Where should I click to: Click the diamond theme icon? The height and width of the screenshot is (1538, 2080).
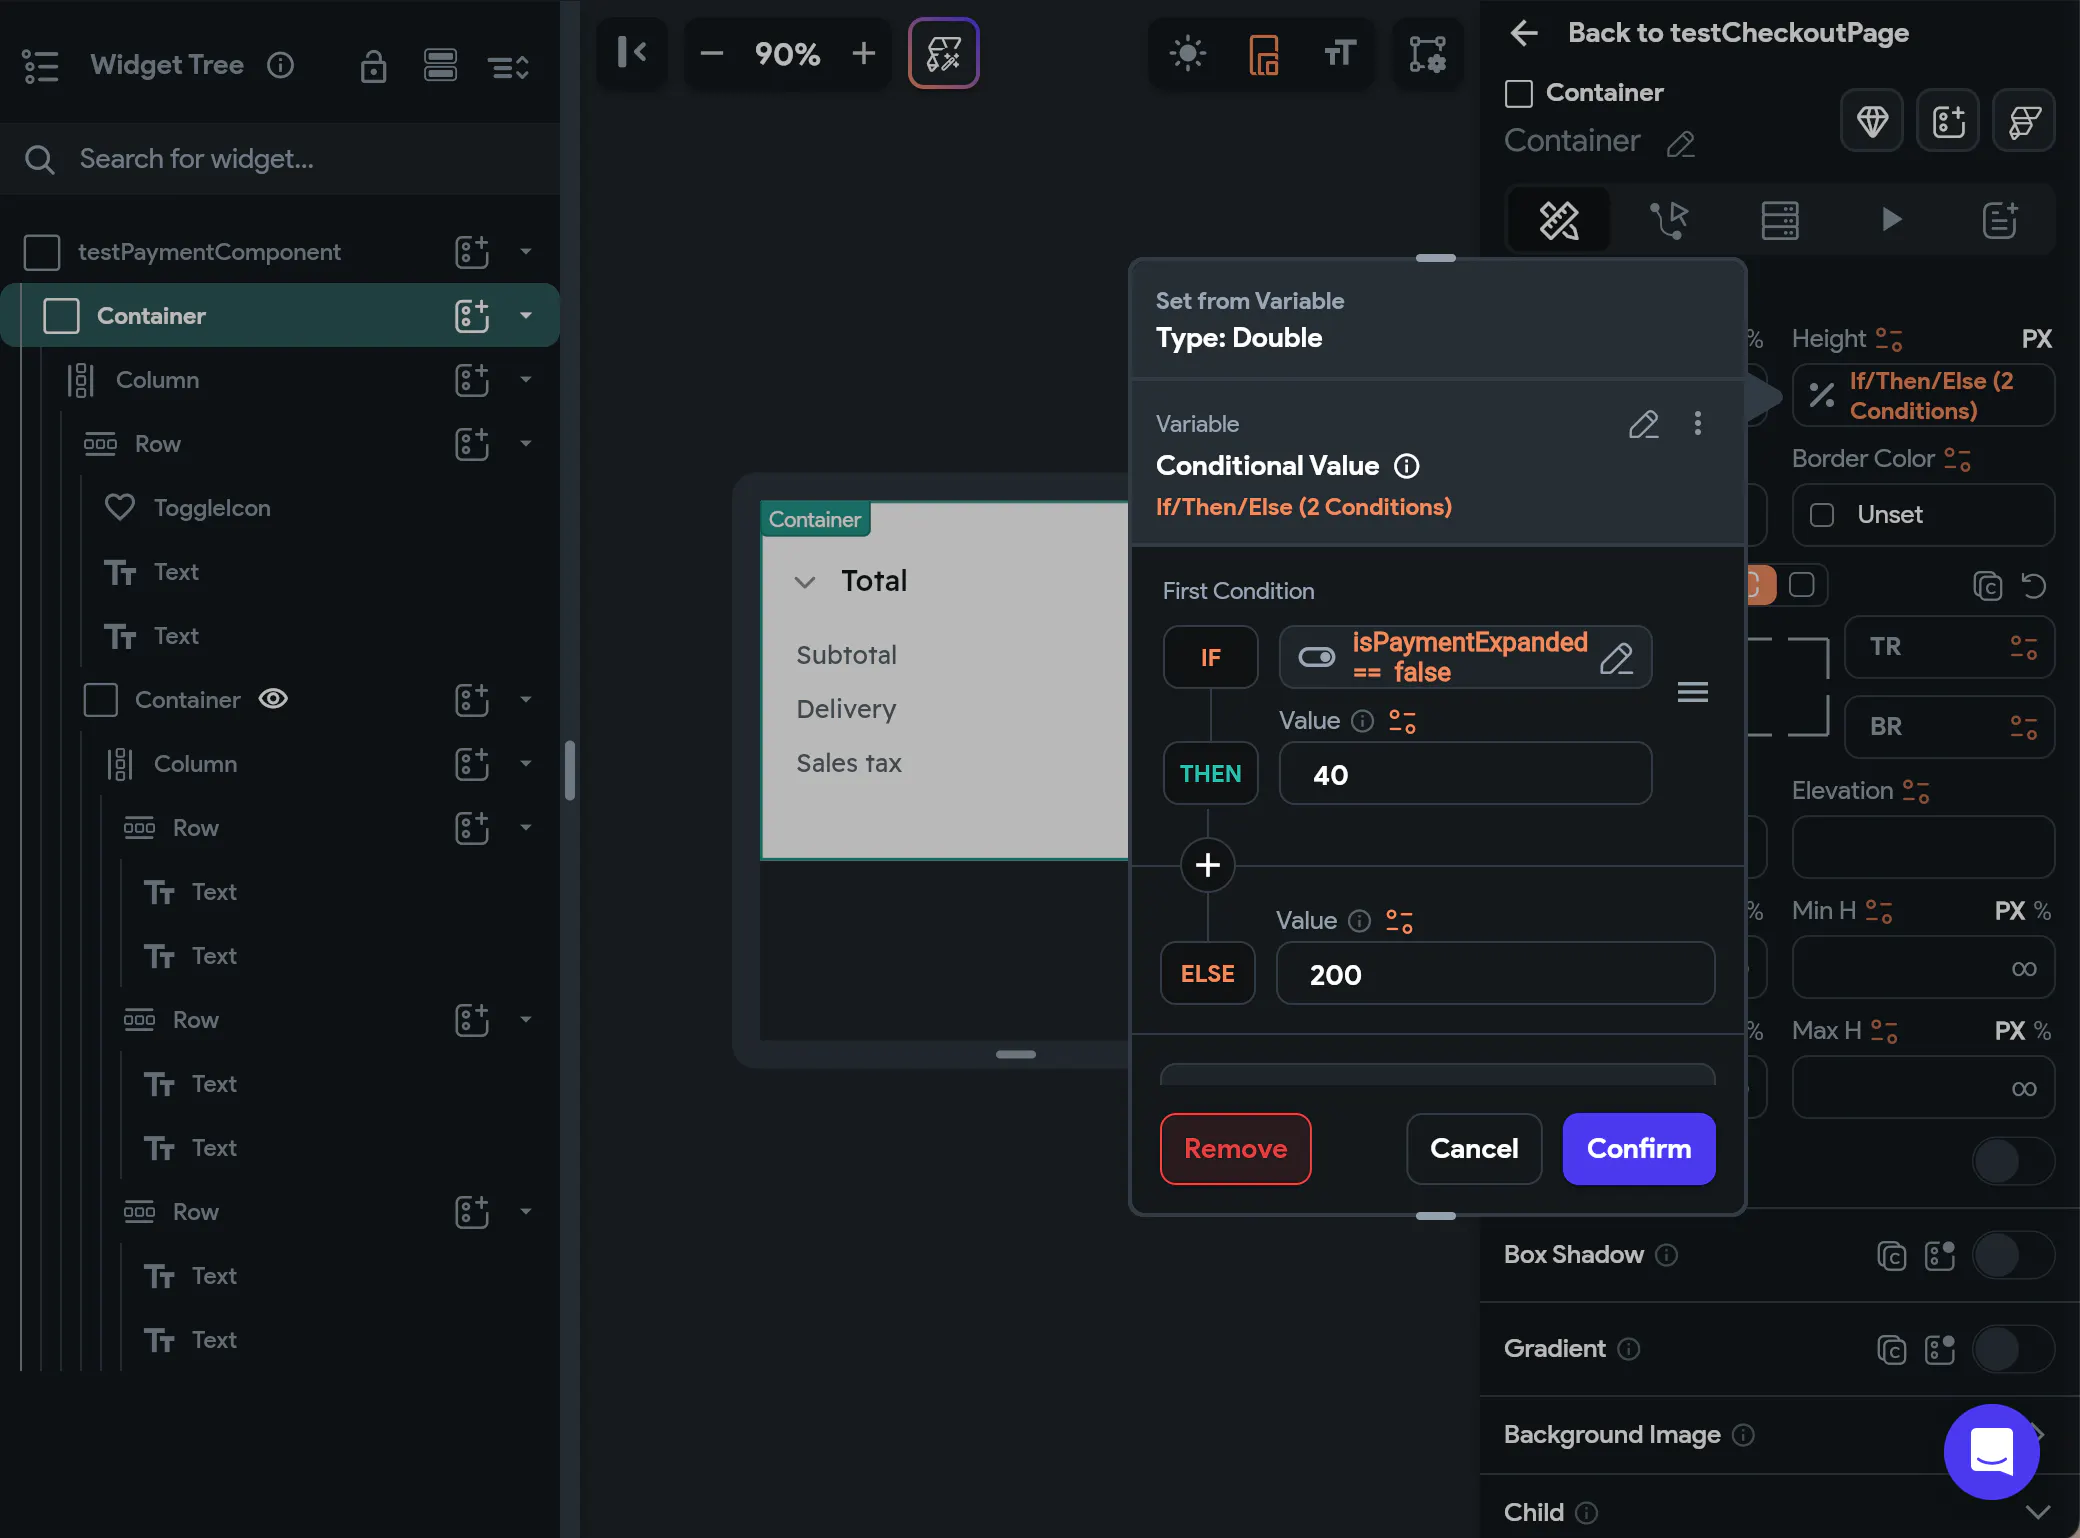click(1871, 121)
